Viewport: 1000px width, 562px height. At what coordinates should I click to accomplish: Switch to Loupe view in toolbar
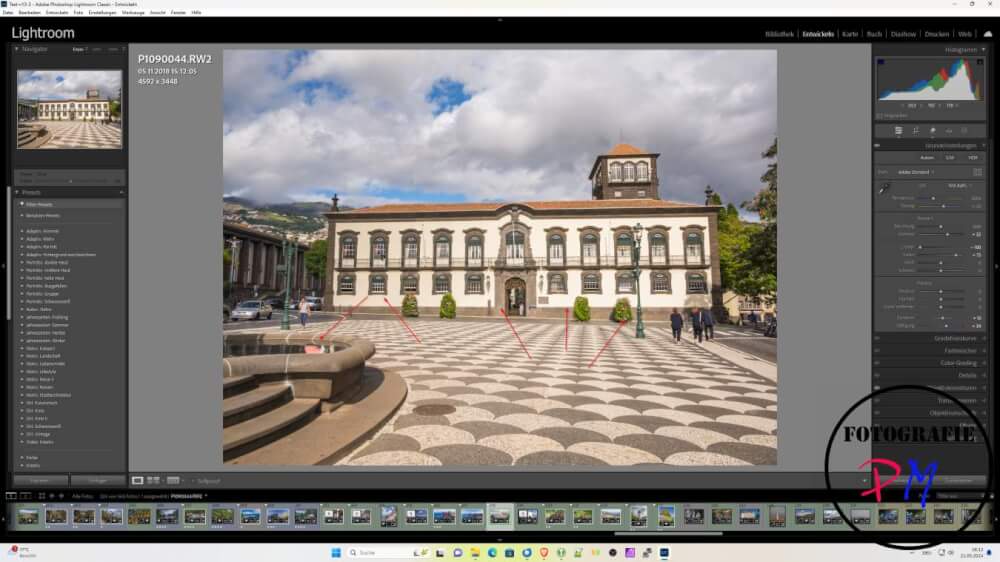click(137, 480)
